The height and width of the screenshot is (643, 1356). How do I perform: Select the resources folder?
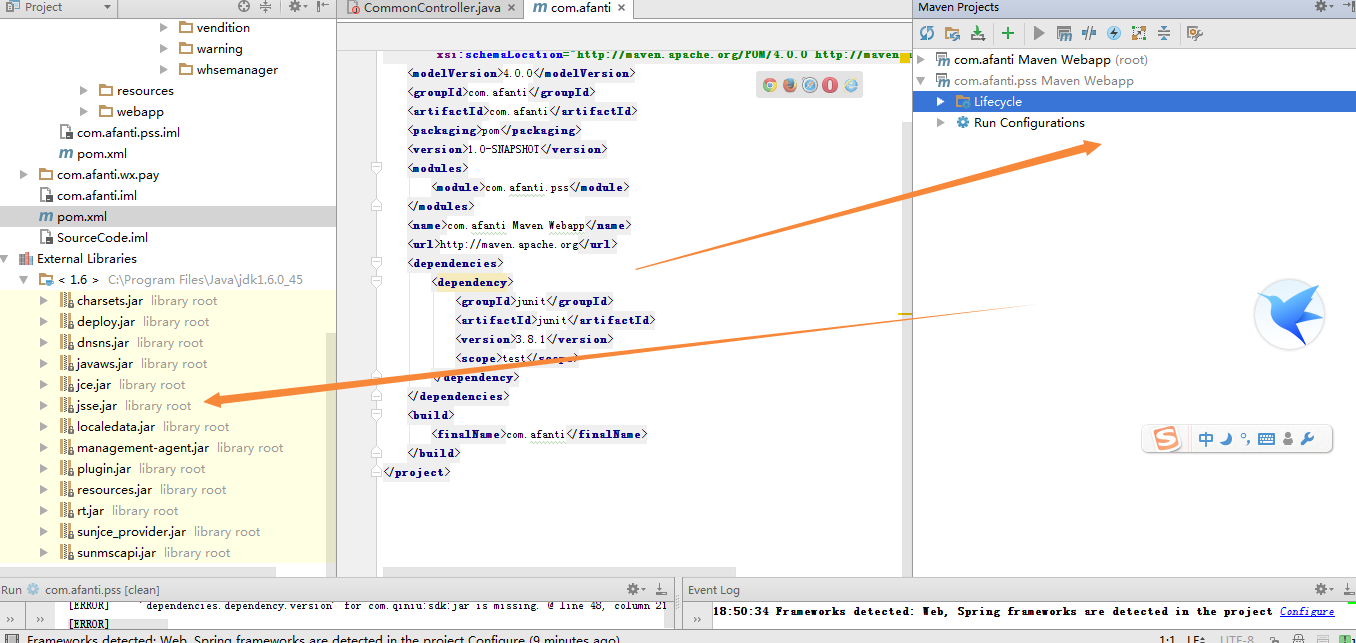[x=136, y=91]
